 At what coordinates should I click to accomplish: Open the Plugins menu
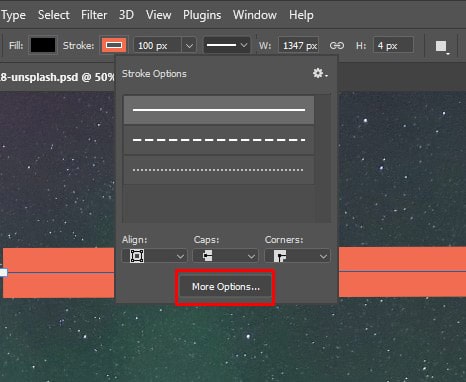(x=202, y=15)
